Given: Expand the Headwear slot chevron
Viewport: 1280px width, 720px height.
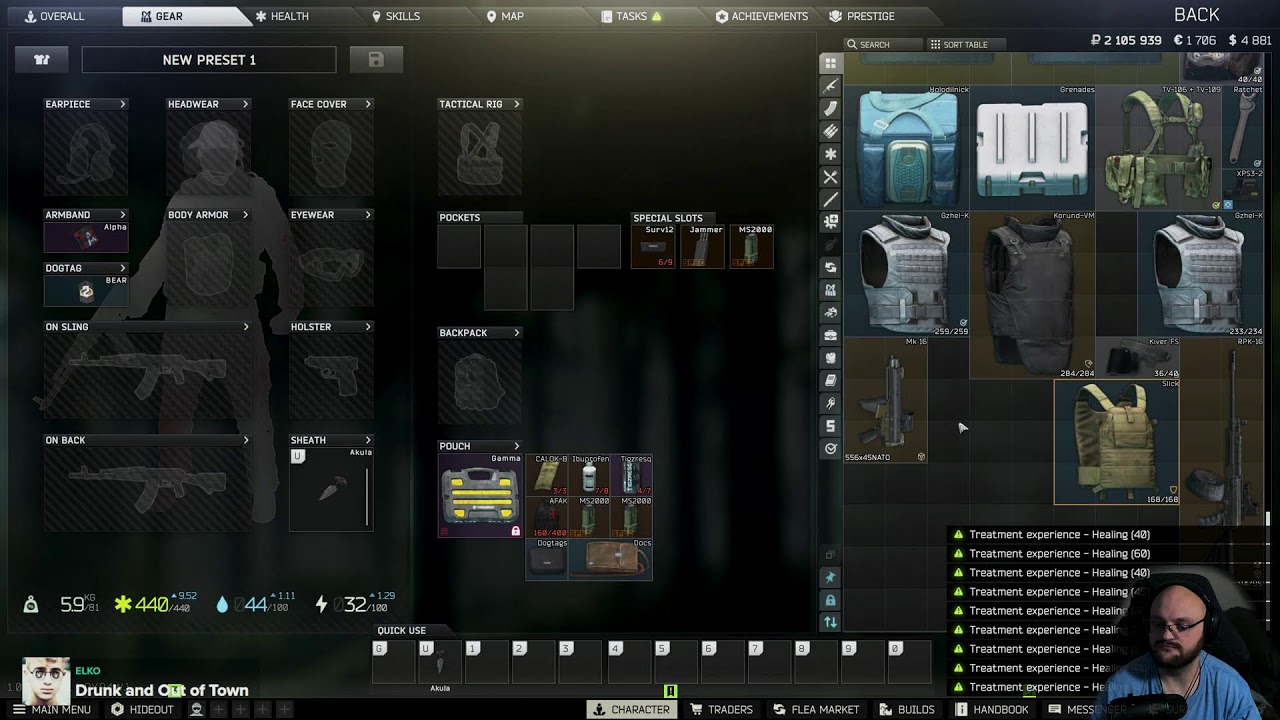Looking at the screenshot, I should pyautogui.click(x=245, y=104).
